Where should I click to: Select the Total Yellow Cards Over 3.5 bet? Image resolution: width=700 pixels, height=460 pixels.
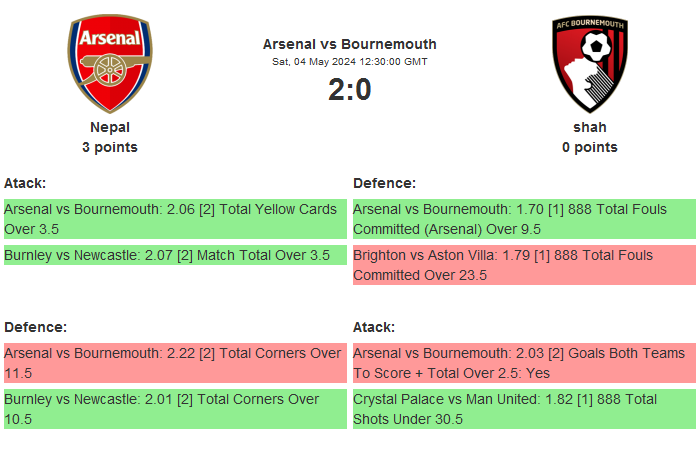coord(174,219)
